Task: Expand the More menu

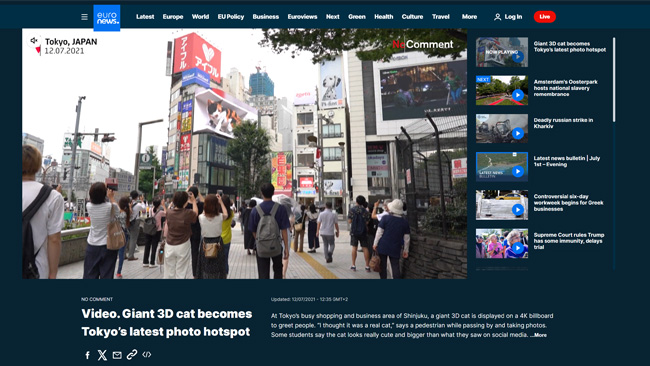Action: (x=469, y=17)
